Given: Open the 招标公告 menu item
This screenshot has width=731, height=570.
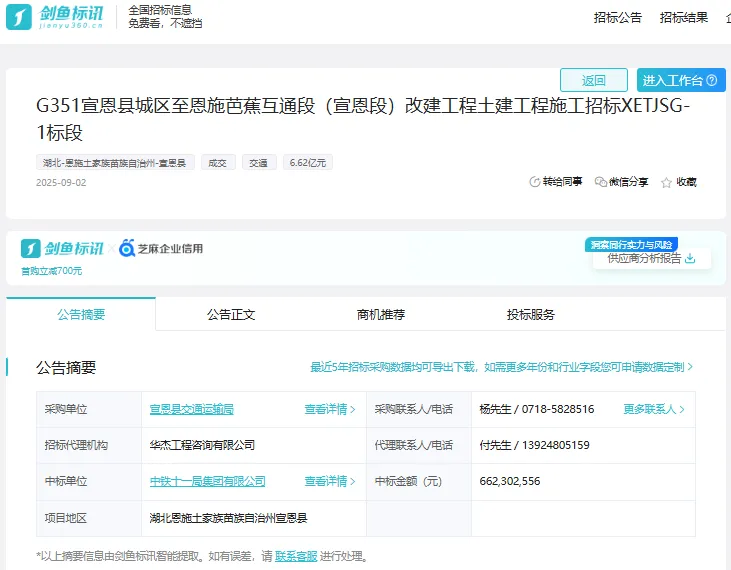Looking at the screenshot, I should coord(617,17).
